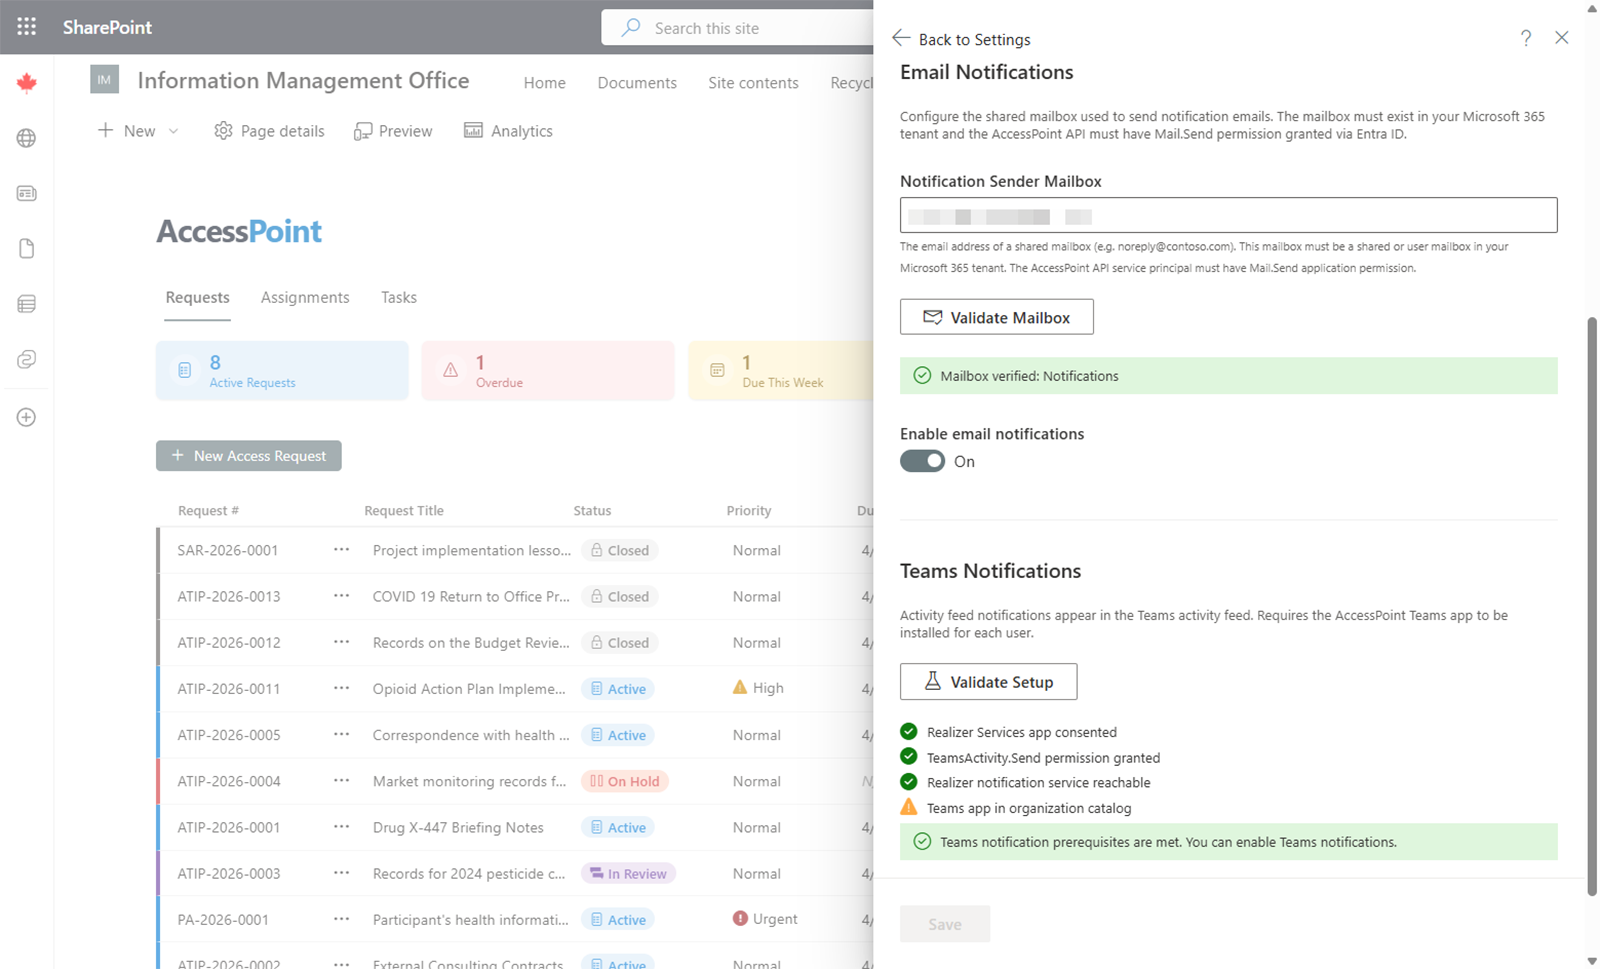Image resolution: width=1600 pixels, height=969 pixels.
Task: Click the news icon in the left sidebar
Action: 26,193
